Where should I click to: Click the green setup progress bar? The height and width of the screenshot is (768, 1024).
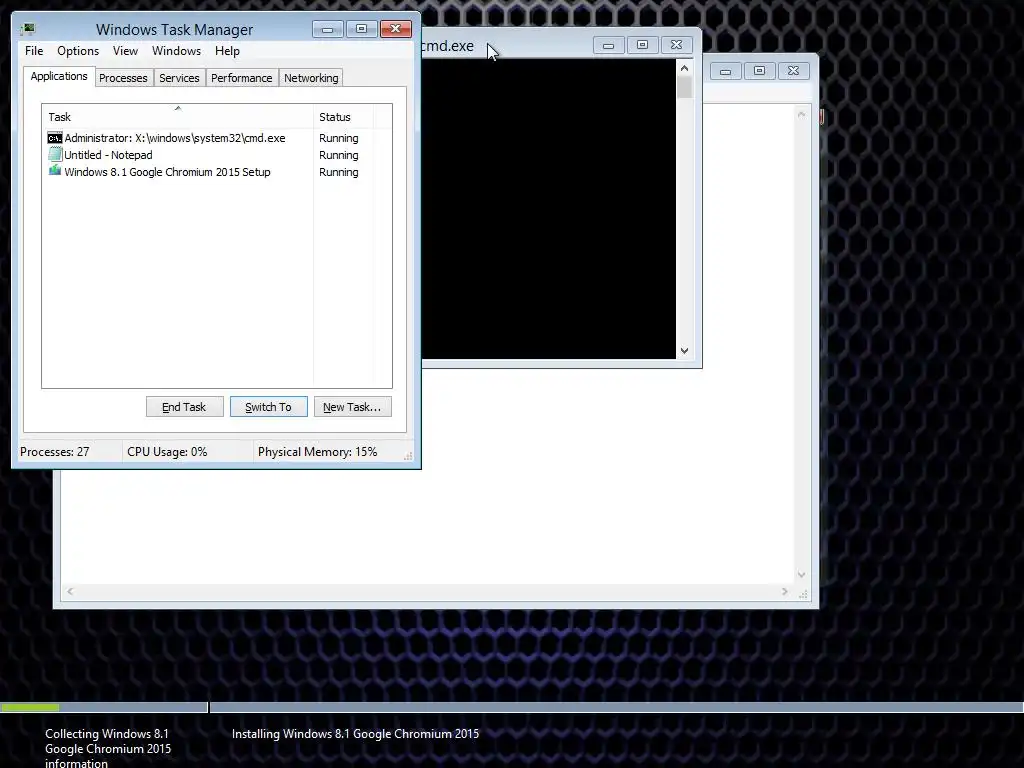30,707
